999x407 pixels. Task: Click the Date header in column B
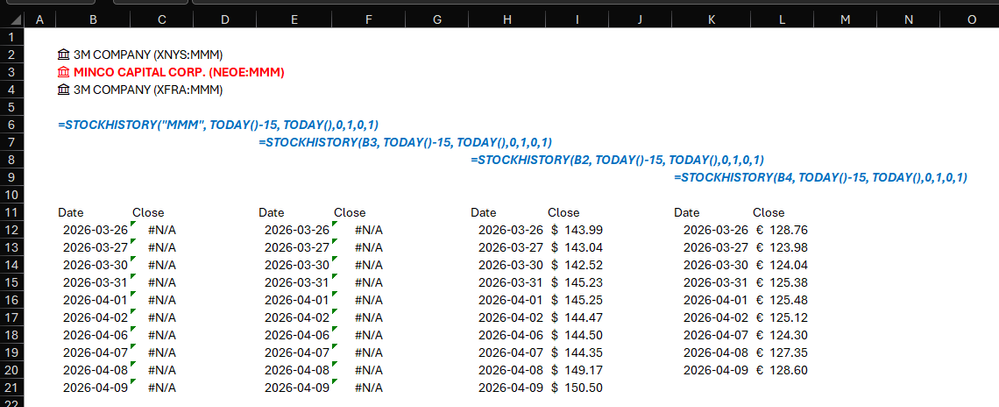[71, 213]
